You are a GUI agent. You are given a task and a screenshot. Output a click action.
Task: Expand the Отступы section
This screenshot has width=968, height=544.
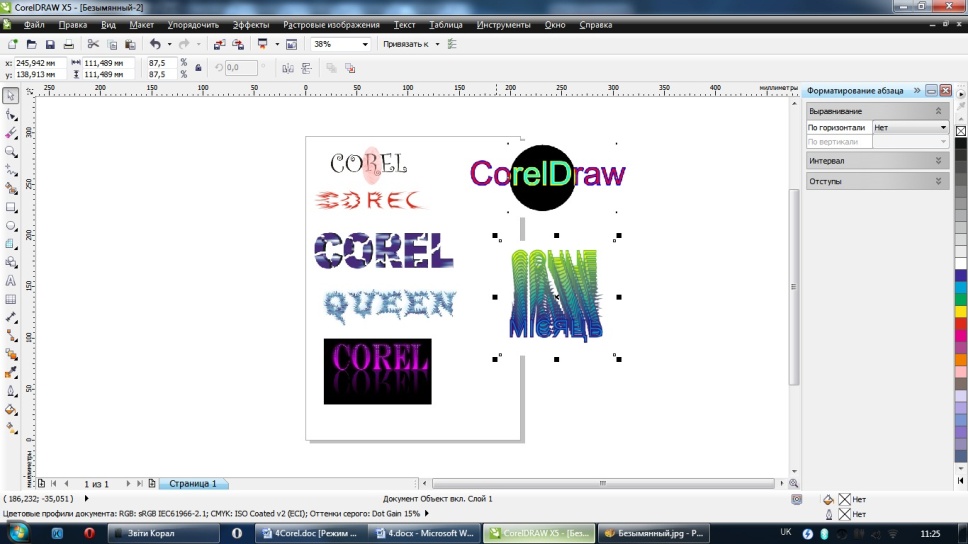click(938, 182)
